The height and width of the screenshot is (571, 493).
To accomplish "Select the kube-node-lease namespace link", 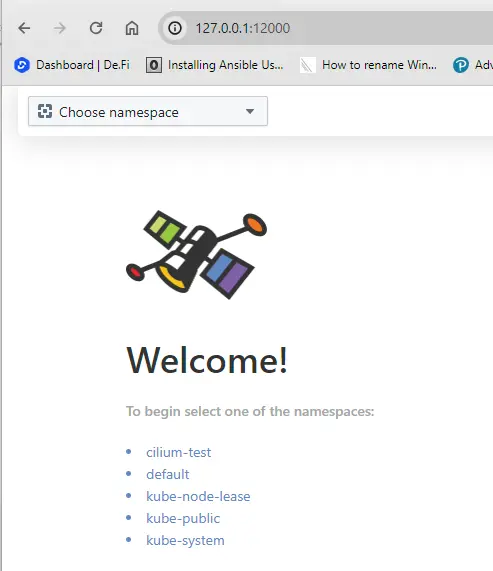I will (198, 496).
